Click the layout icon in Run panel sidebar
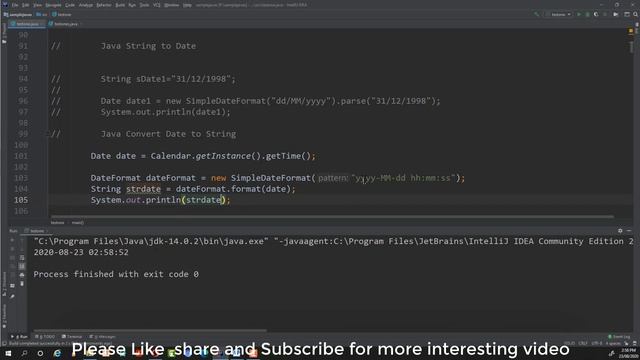Image resolution: width=640 pixels, height=360 pixels. (12, 285)
